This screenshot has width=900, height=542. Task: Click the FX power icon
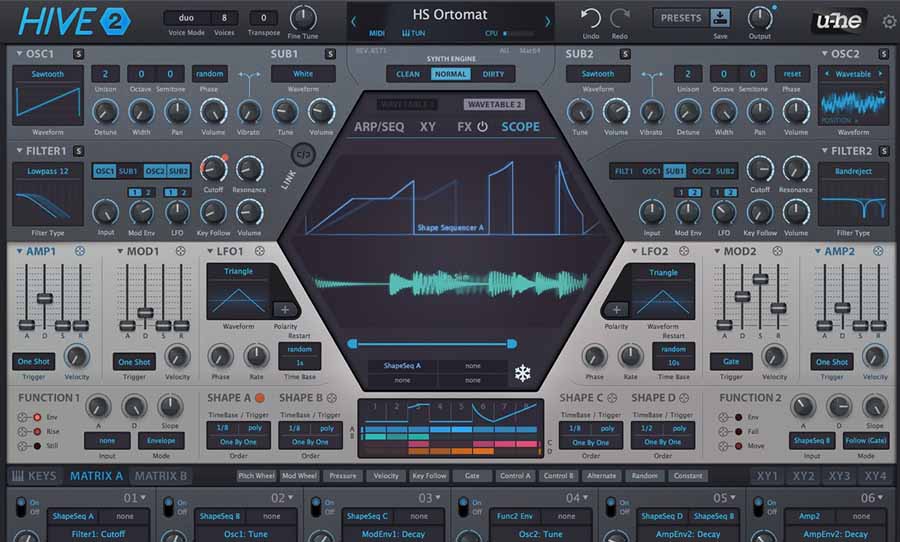(482, 126)
